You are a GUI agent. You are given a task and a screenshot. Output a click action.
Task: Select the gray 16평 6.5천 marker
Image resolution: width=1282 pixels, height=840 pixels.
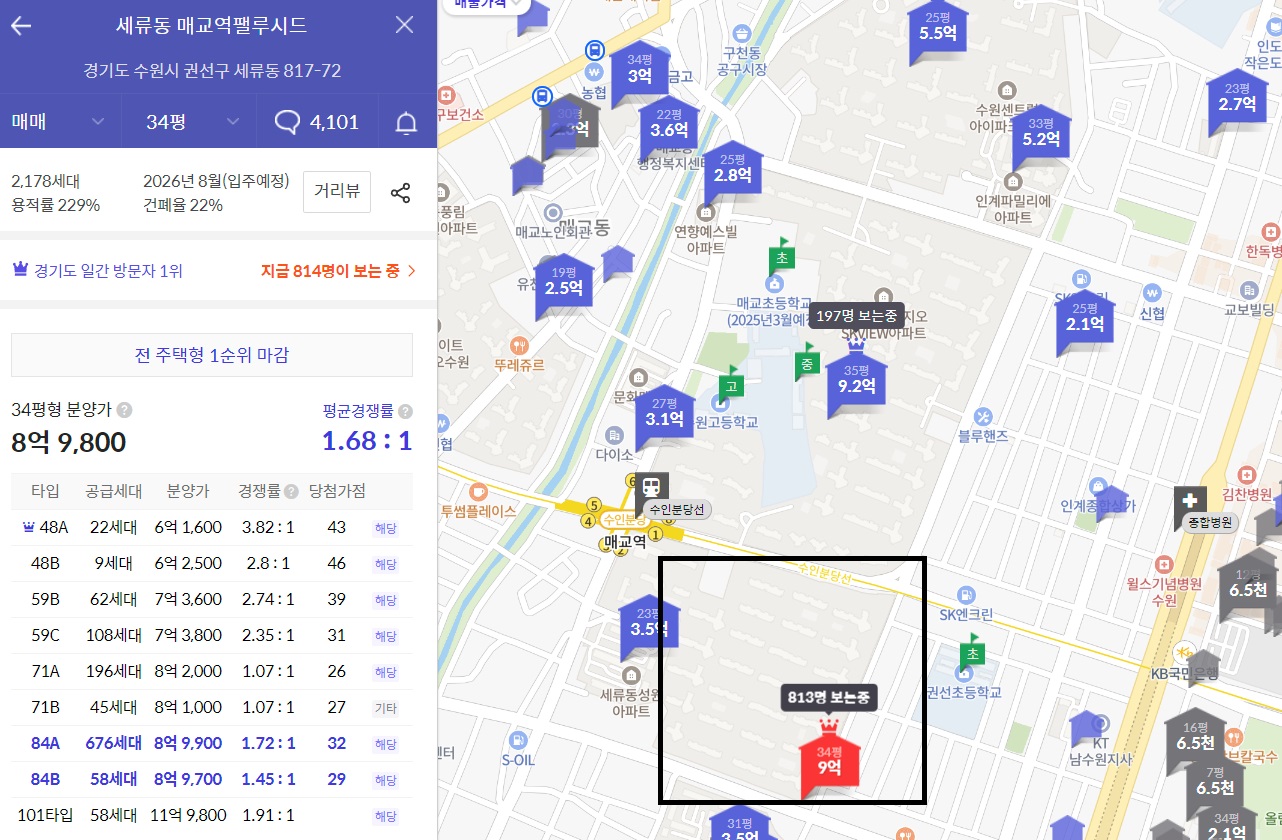click(x=1196, y=740)
